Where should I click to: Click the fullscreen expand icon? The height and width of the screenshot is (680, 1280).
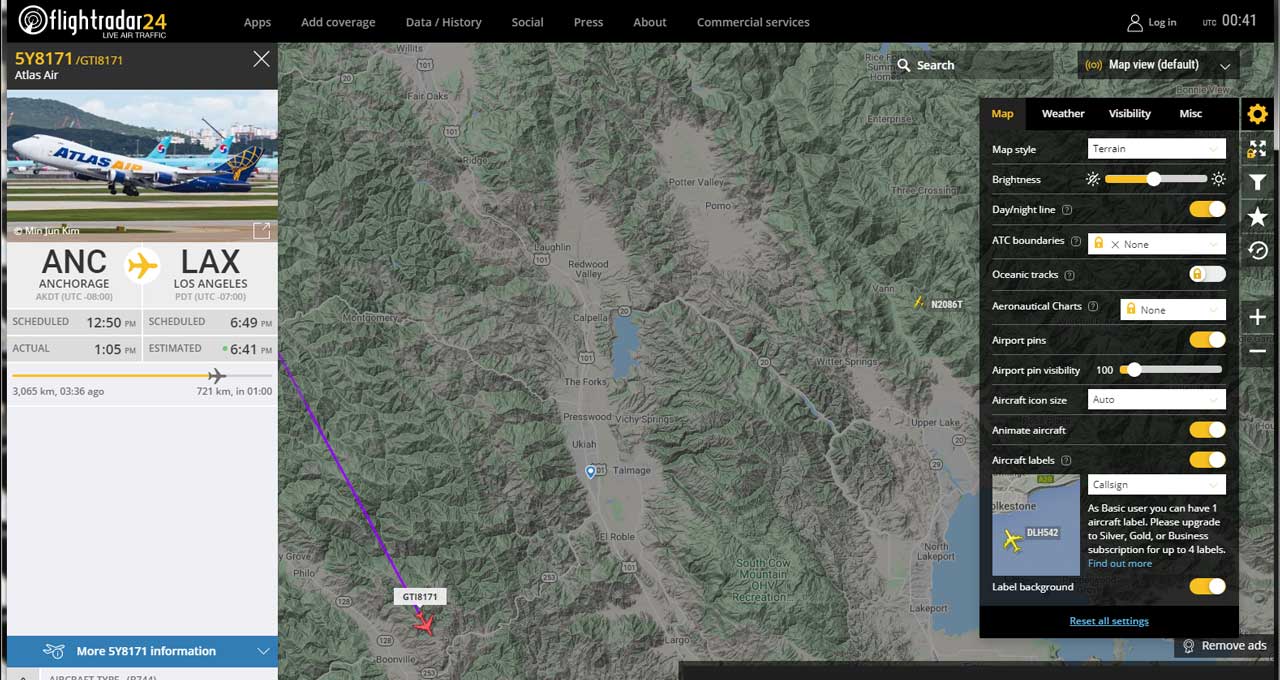tap(1257, 148)
